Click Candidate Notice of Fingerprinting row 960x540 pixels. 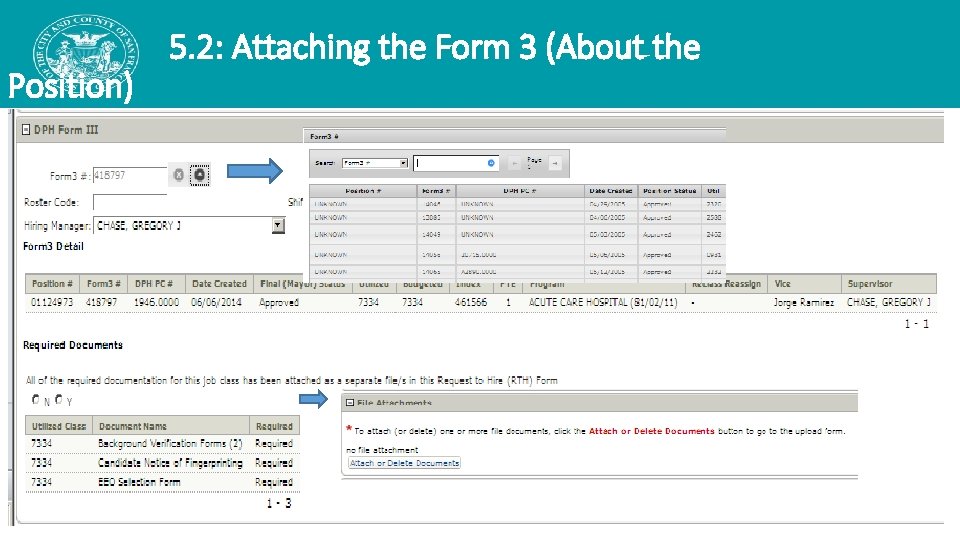[162, 463]
